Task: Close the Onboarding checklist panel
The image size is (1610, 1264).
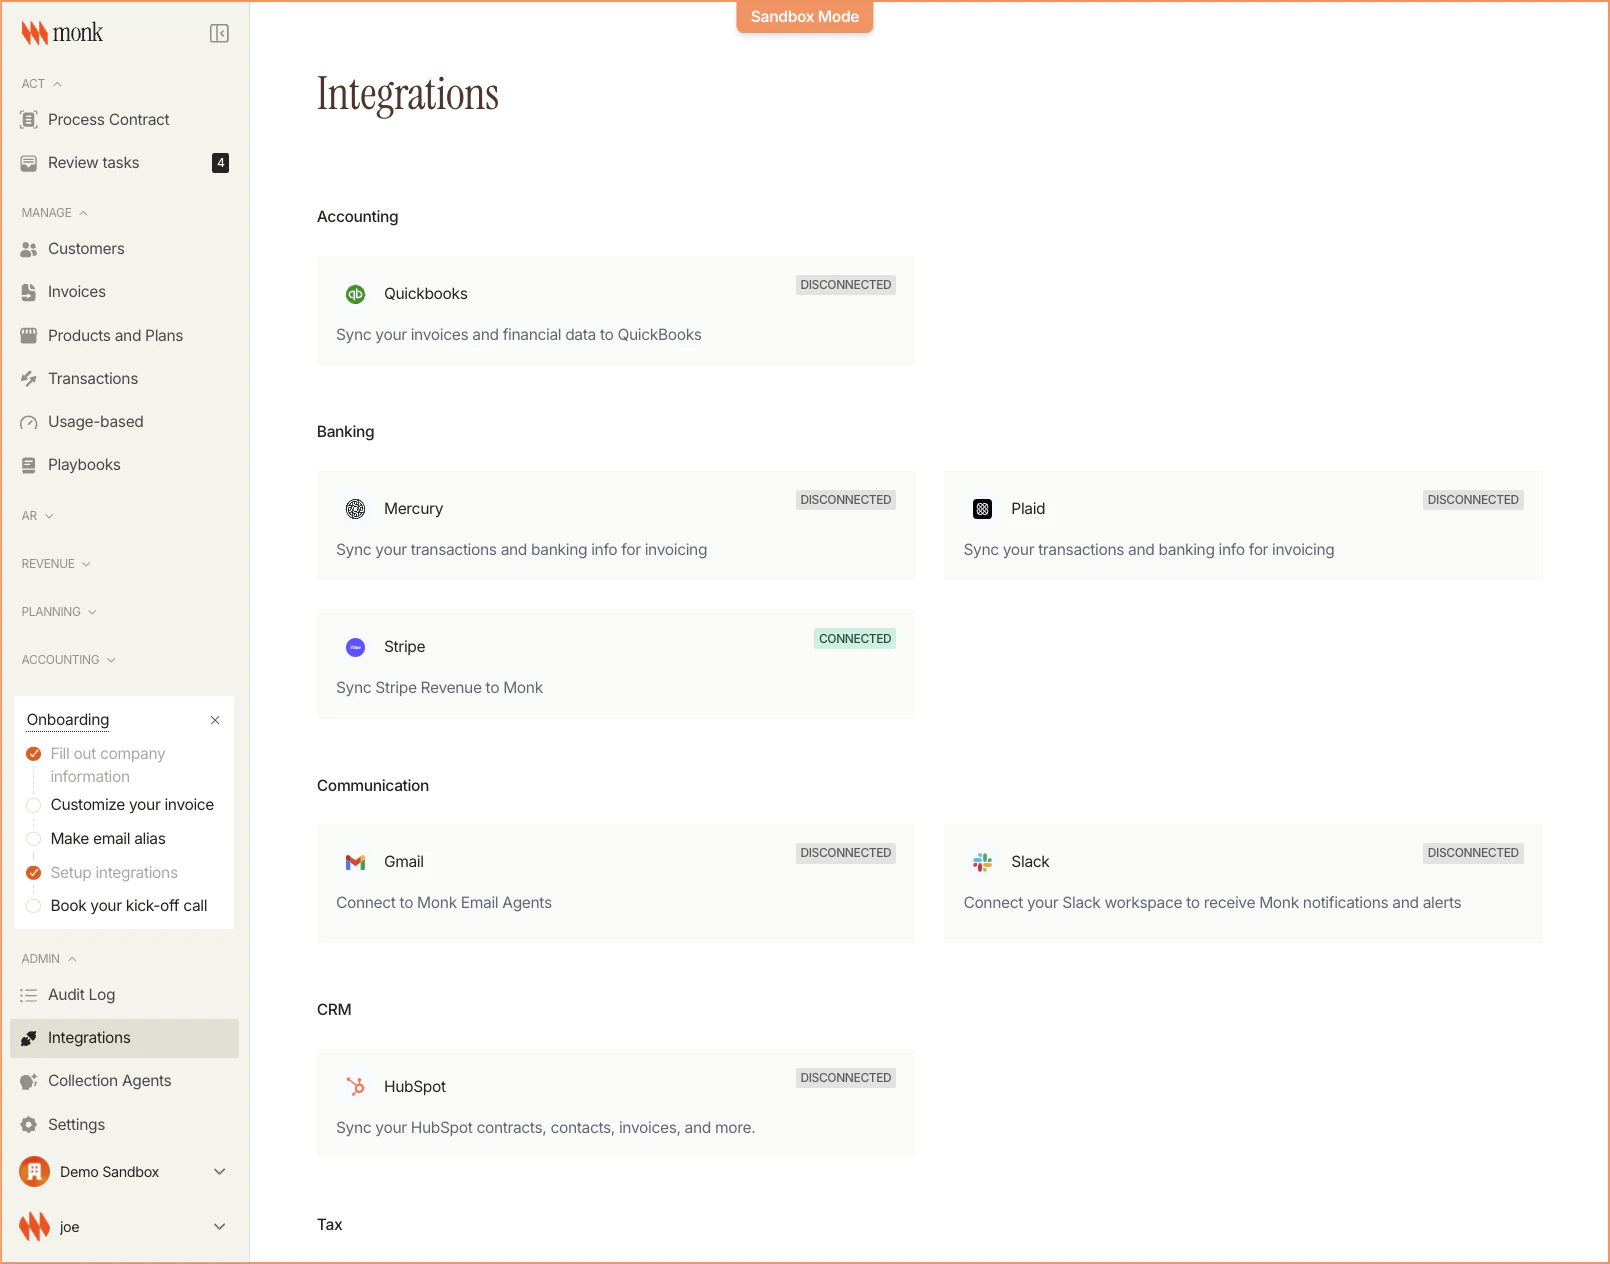Action: point(215,720)
